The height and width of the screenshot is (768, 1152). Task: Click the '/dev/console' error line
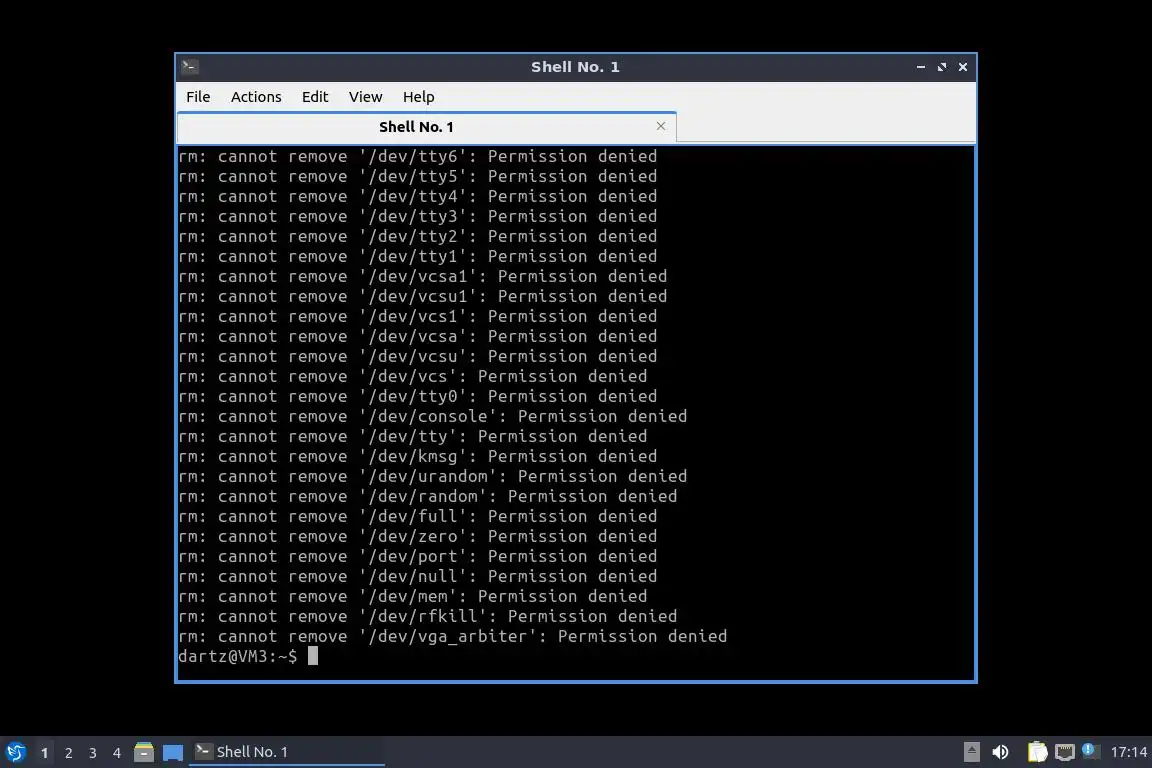(433, 416)
